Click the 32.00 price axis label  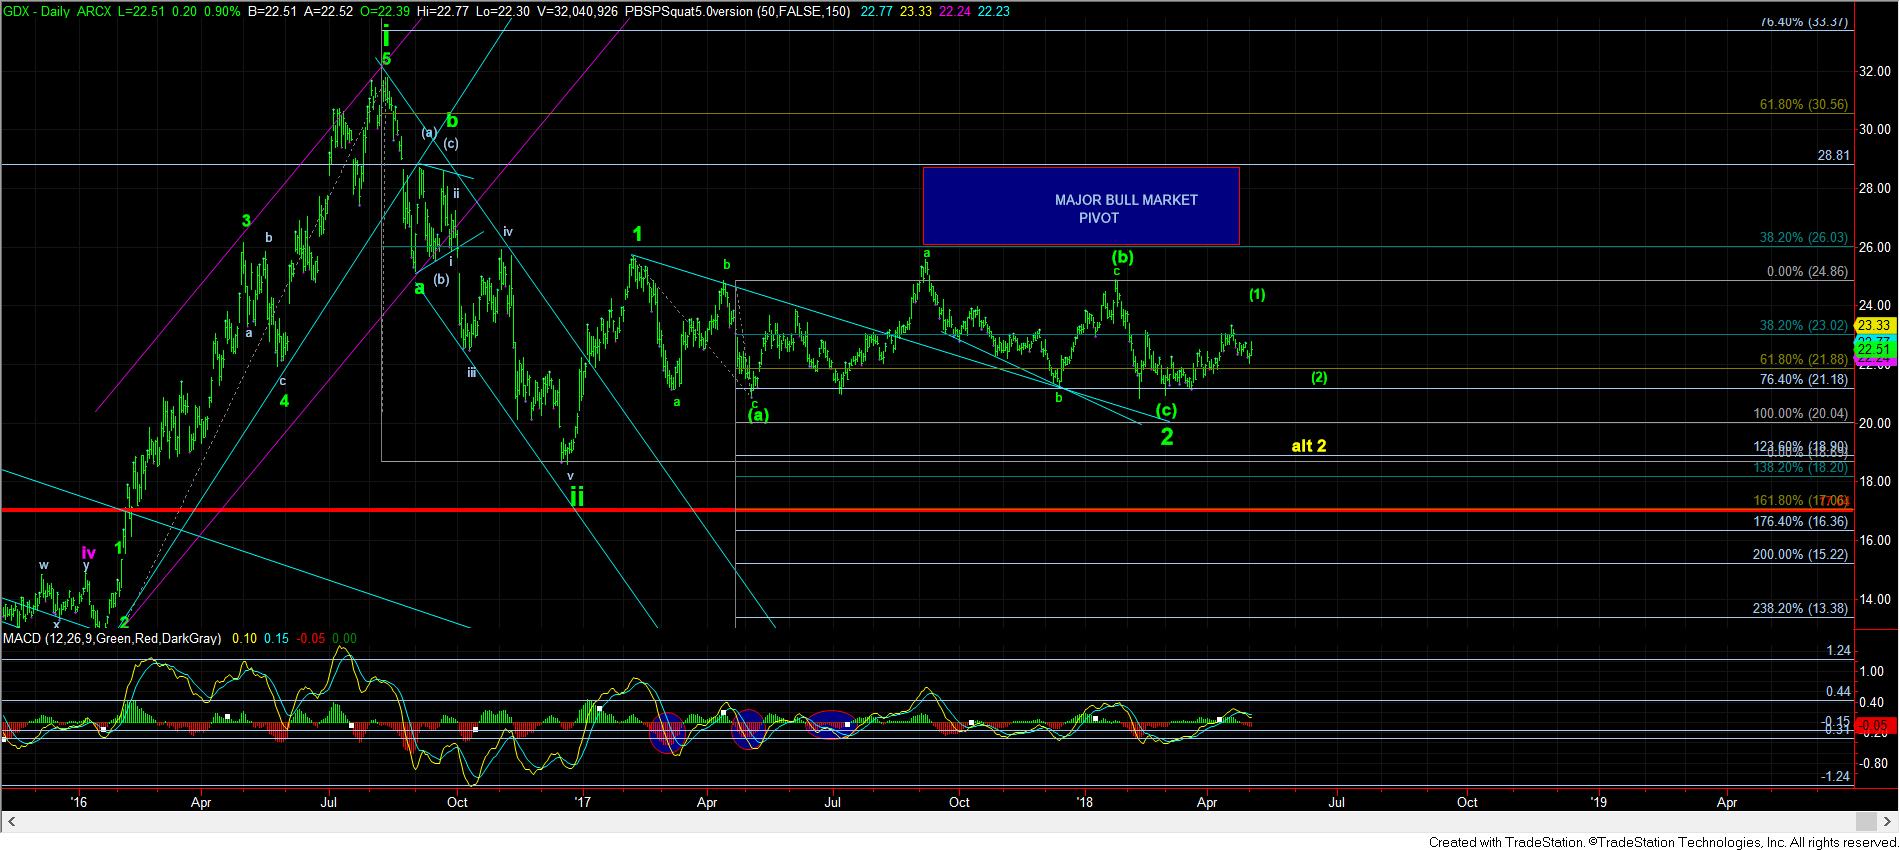(x=1873, y=72)
